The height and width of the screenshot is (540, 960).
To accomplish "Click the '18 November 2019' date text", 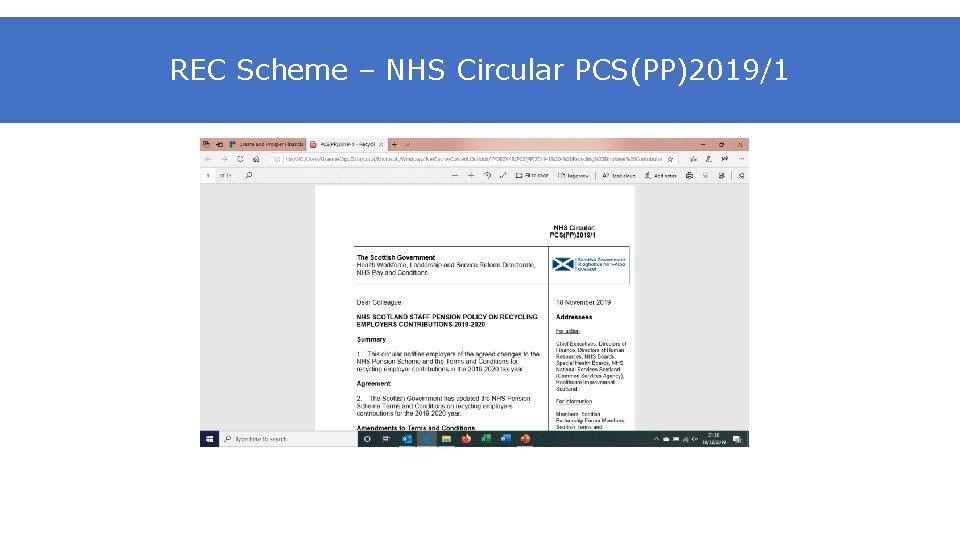I will pyautogui.click(x=583, y=302).
